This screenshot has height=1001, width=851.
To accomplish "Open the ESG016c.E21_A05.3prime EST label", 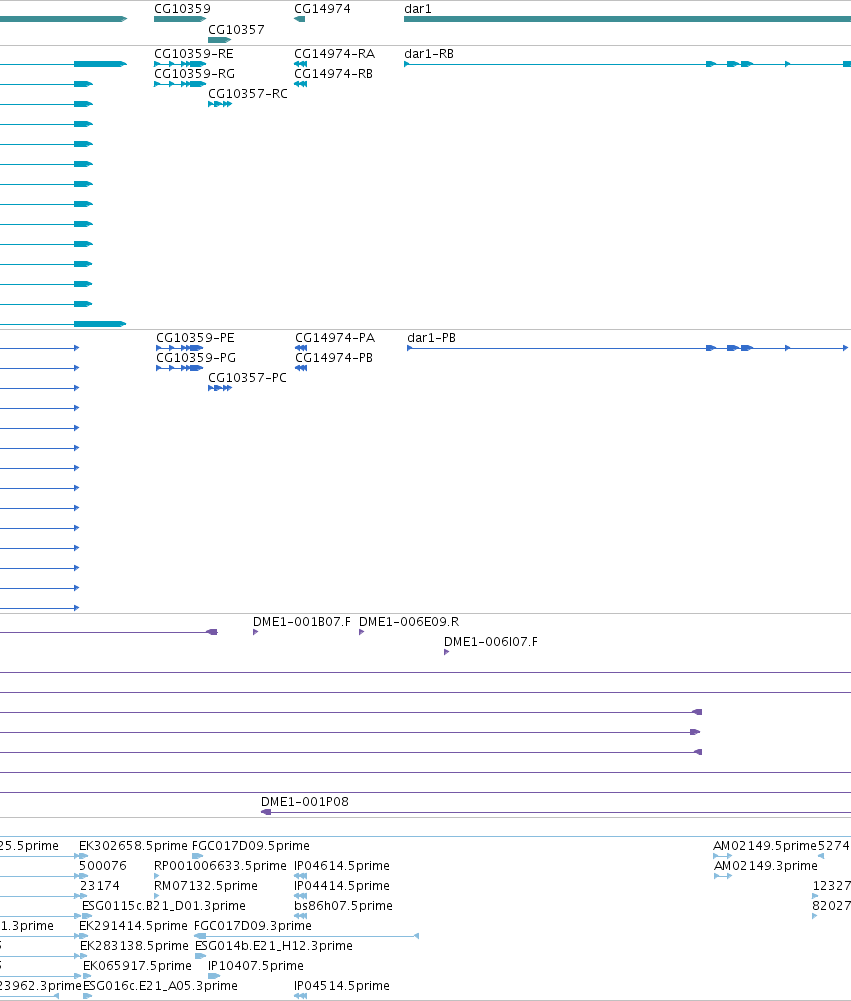I will [x=160, y=986].
